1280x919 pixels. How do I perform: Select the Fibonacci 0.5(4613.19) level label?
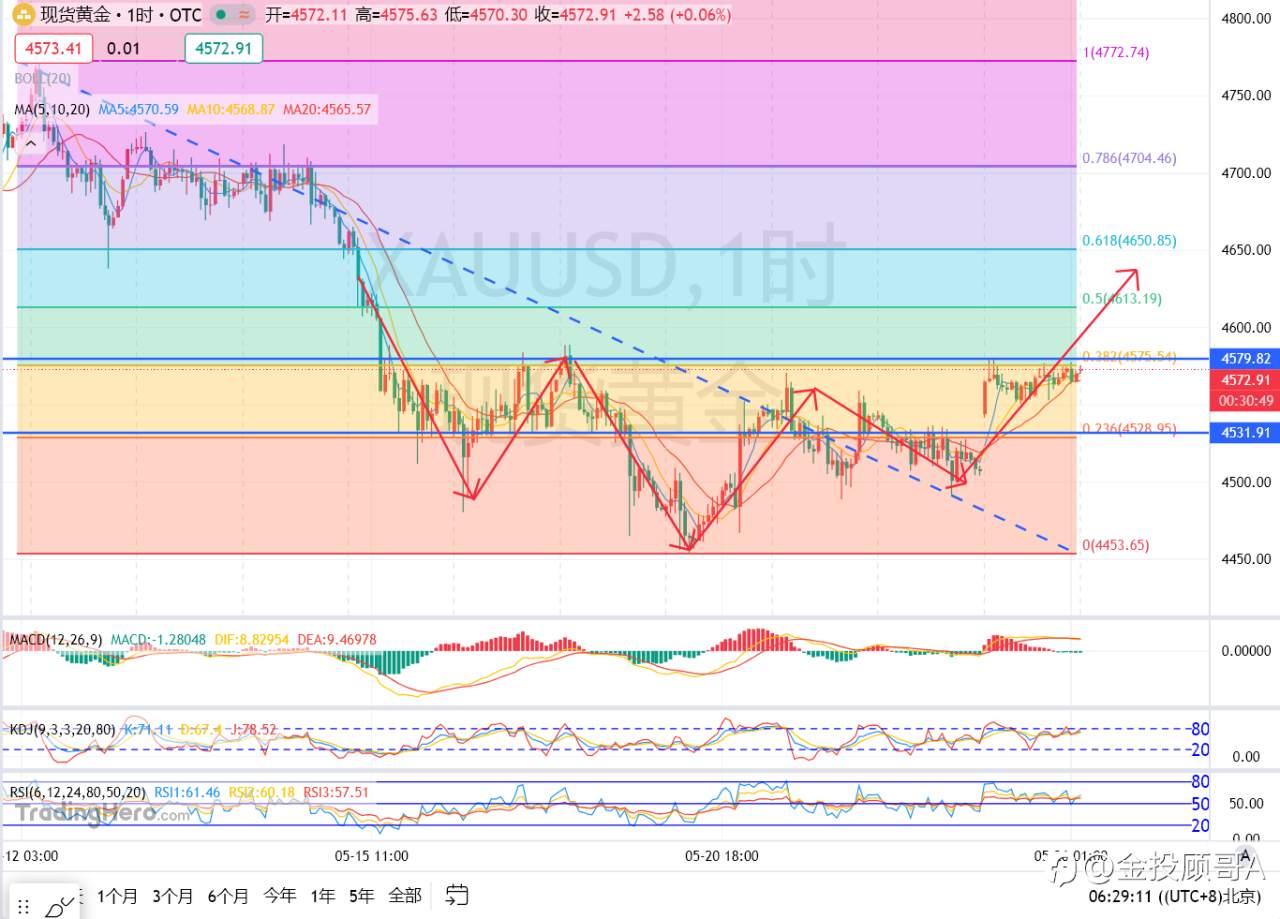pos(1124,298)
